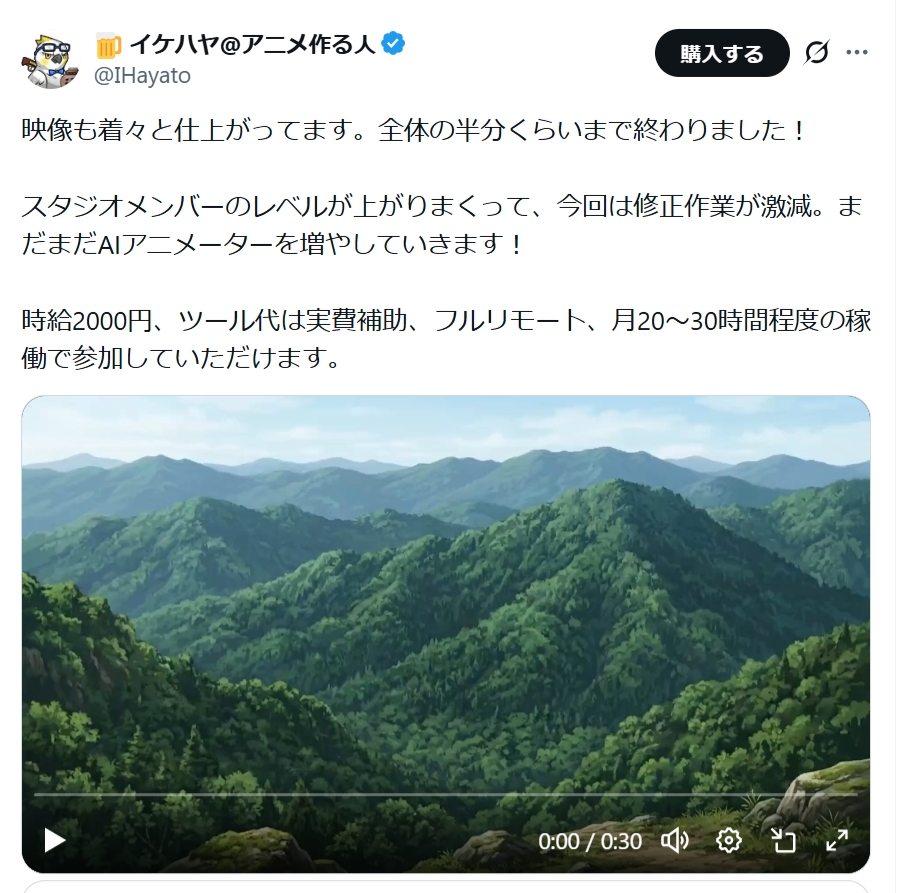Viewport: 900px width, 893px height.
Task: Click the 購入する button
Action: click(722, 53)
